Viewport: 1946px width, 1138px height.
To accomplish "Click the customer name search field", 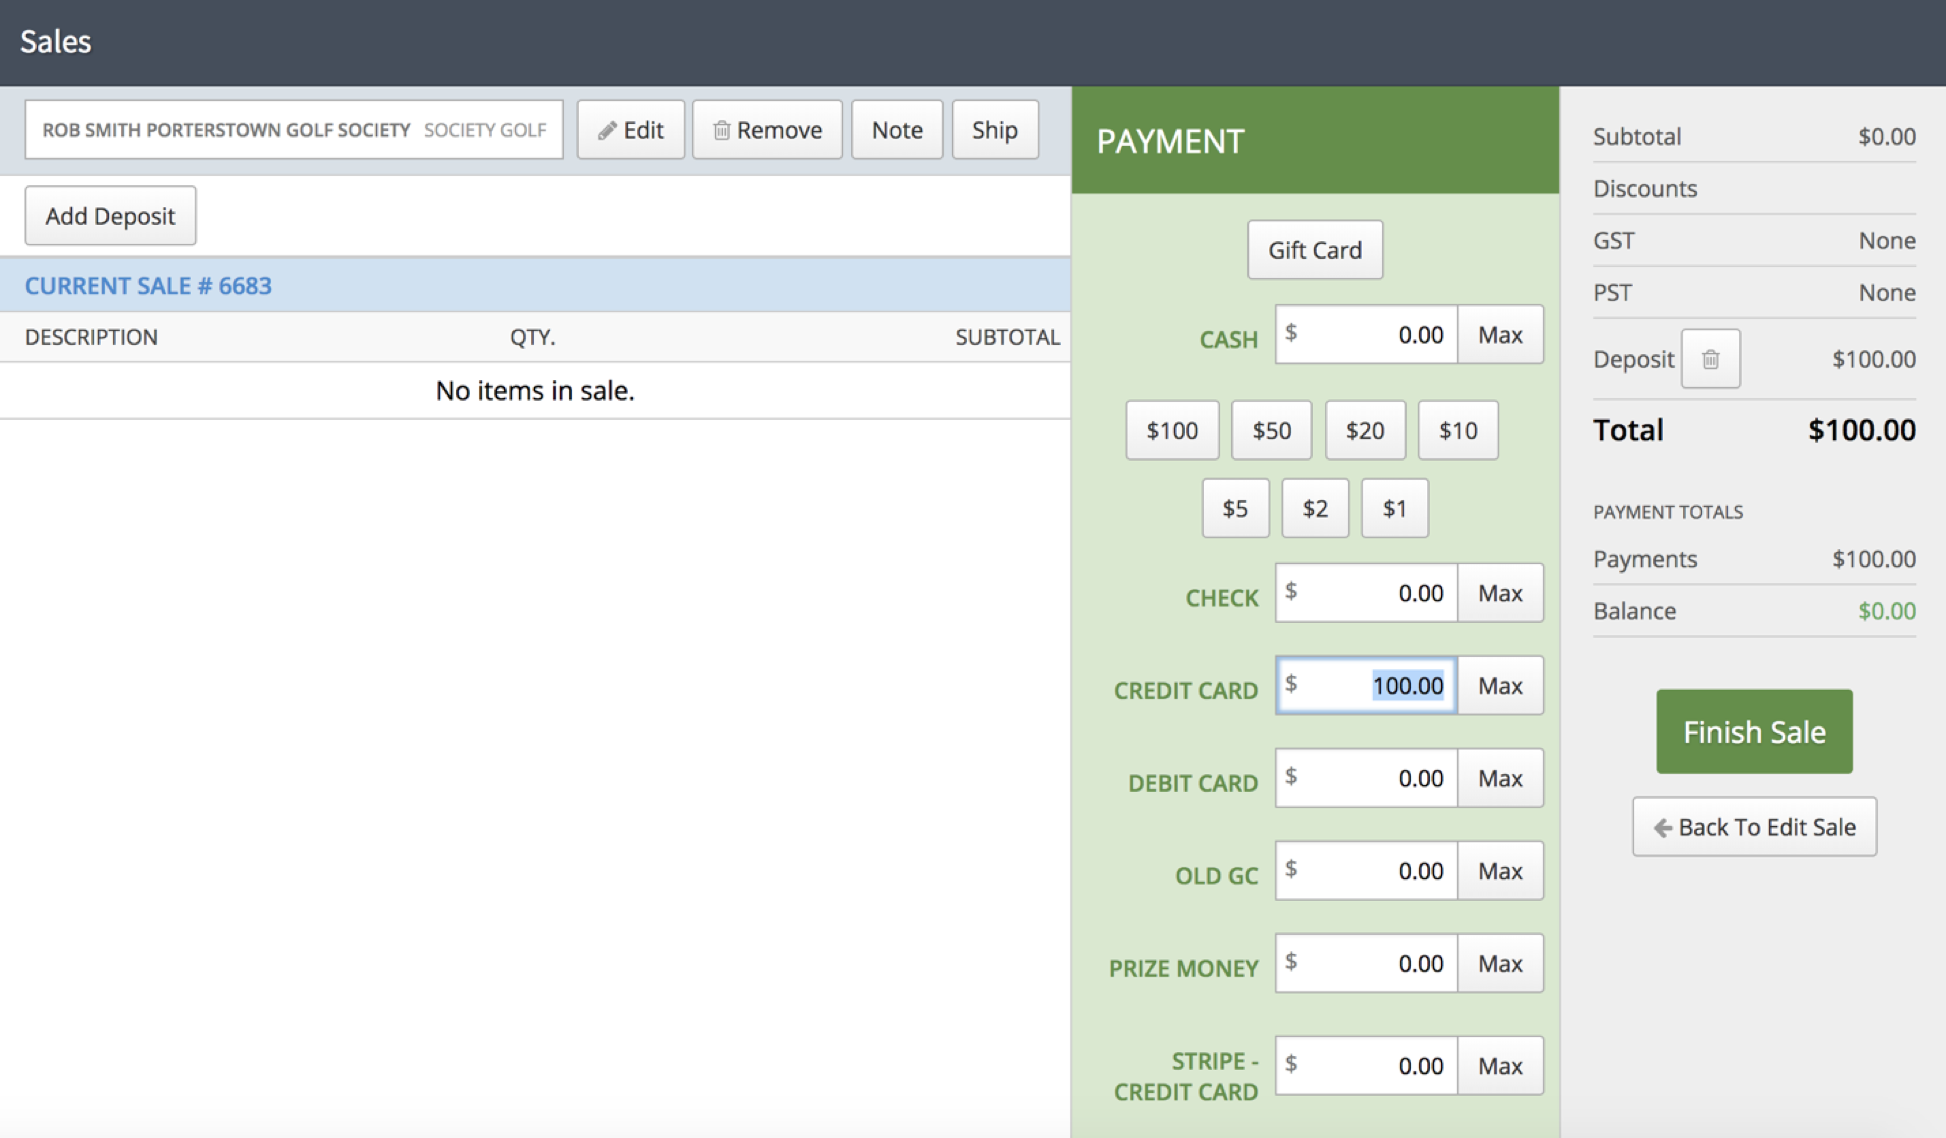I will [293, 130].
